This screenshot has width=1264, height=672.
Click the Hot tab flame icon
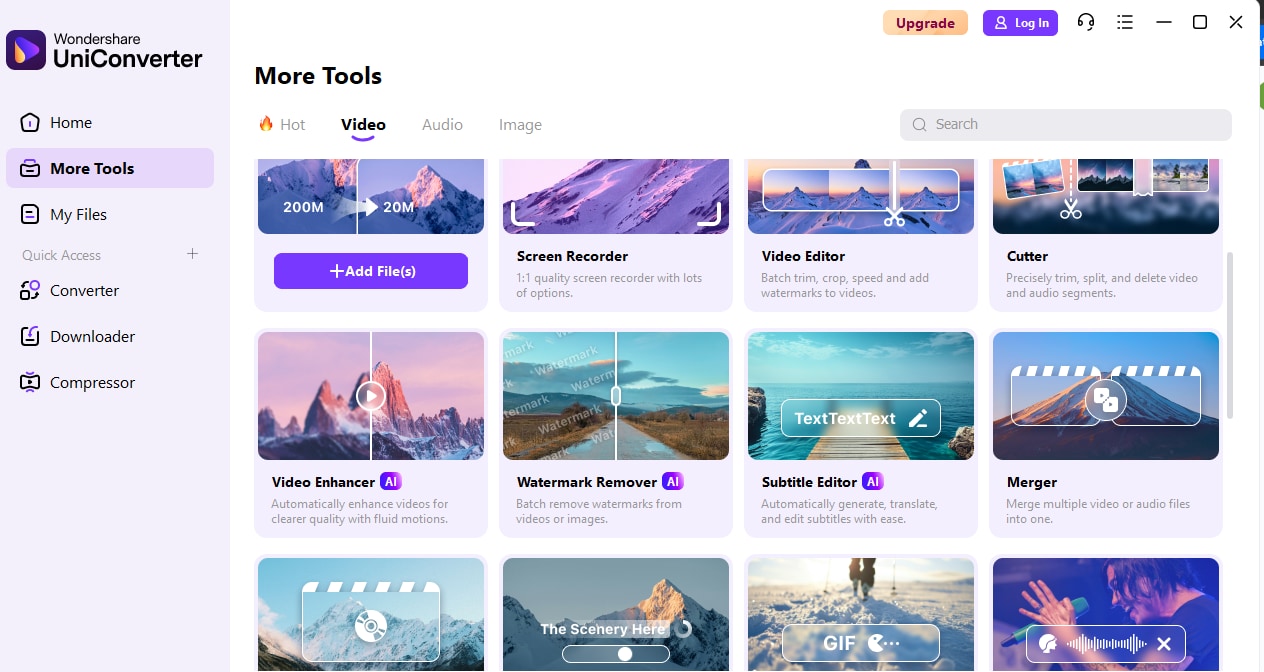point(266,123)
